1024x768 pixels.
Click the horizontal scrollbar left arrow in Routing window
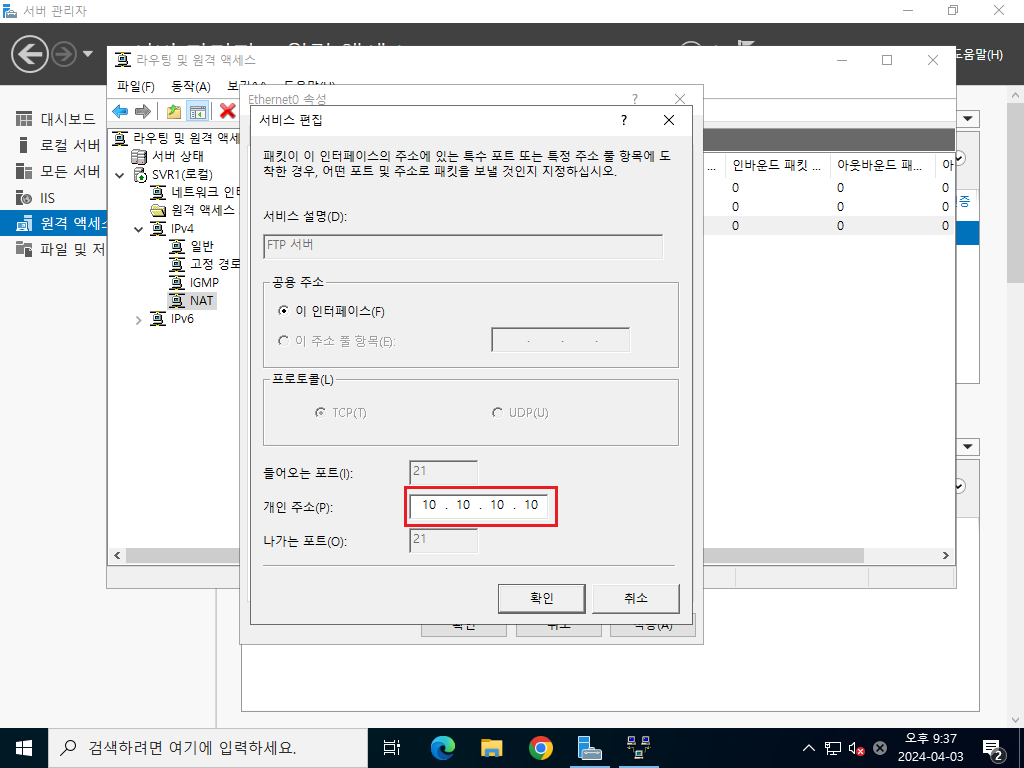118,556
